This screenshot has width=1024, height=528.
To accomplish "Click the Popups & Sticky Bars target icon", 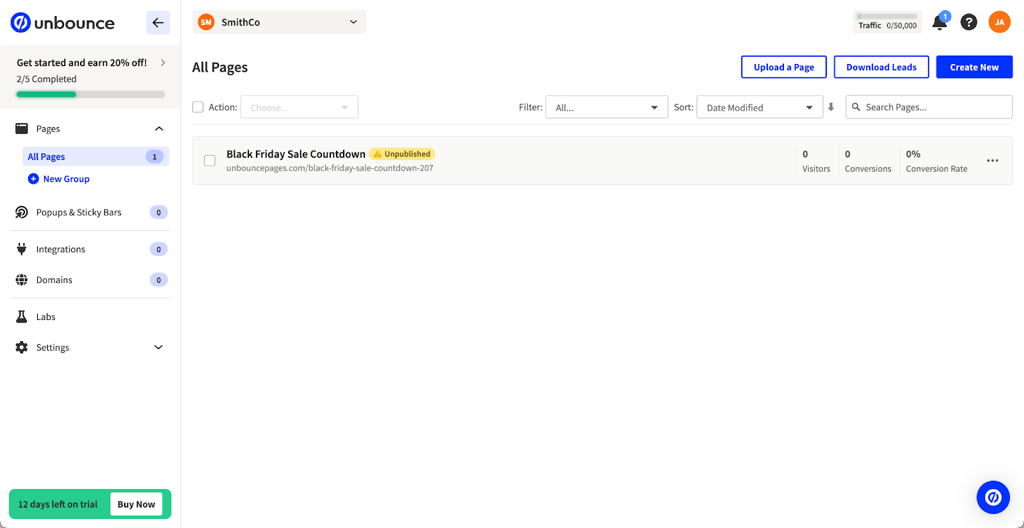I will 22,212.
